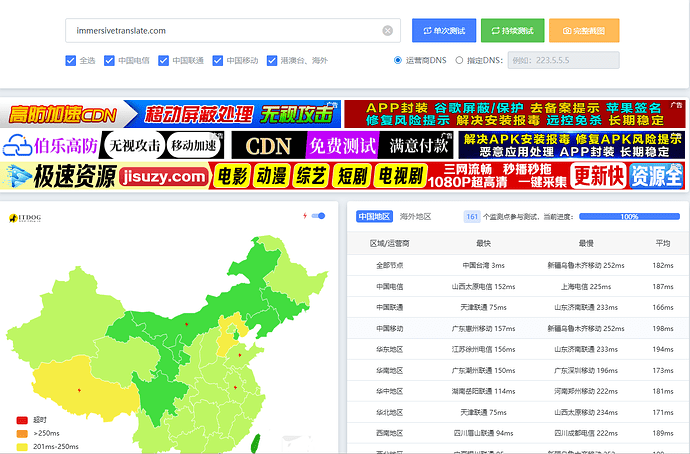The image size is (690, 454).
Task: Open the 伯乐高防 banner ad
Action: [x=112, y=145]
